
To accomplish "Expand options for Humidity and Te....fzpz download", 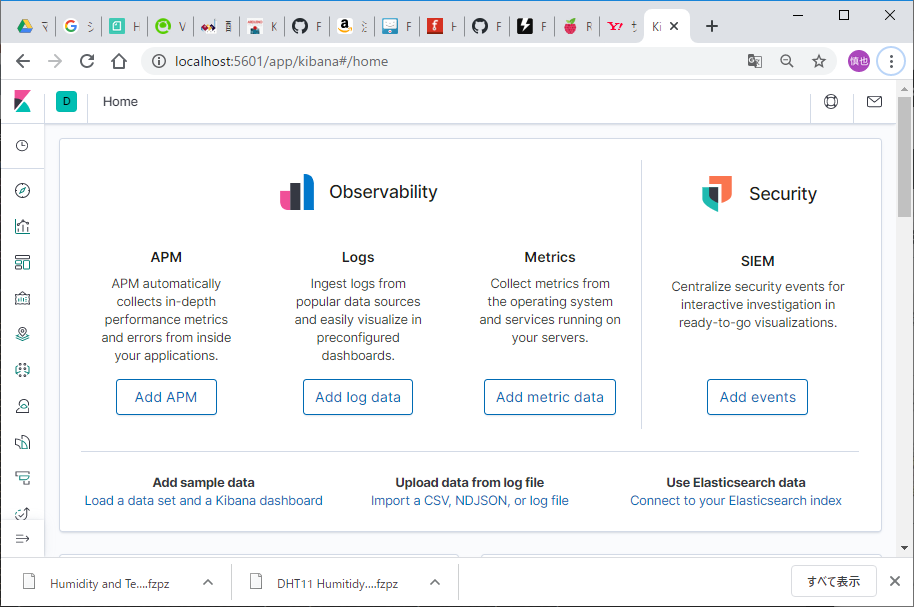I will pyautogui.click(x=208, y=583).
